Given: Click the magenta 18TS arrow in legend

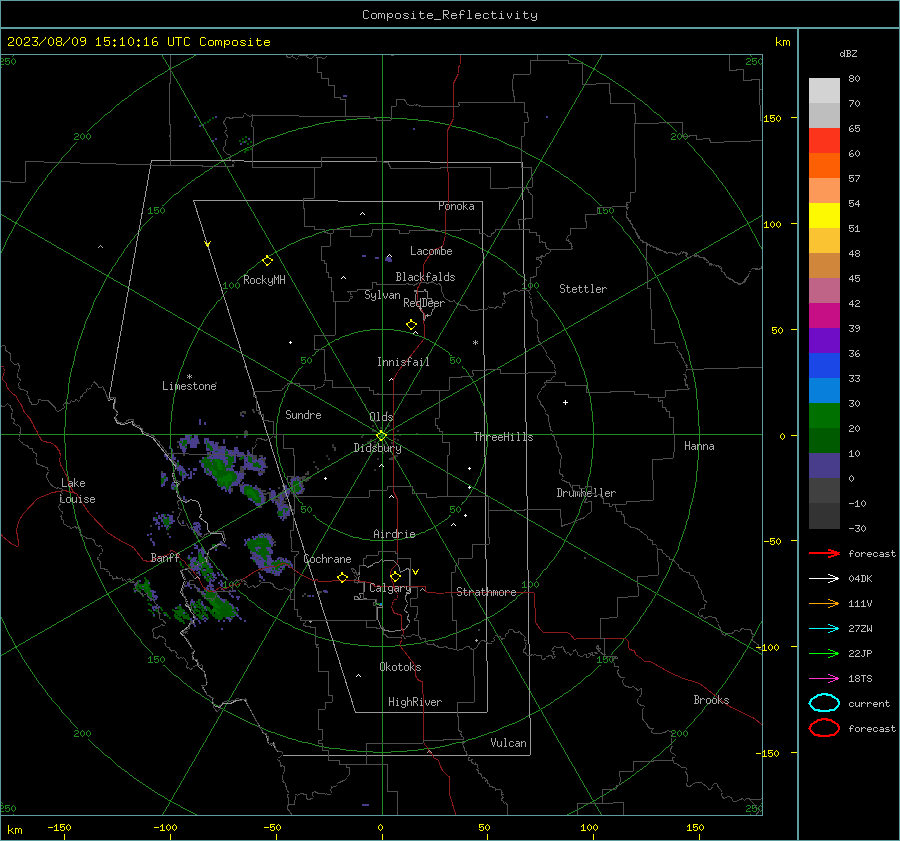Looking at the screenshot, I should (x=824, y=679).
